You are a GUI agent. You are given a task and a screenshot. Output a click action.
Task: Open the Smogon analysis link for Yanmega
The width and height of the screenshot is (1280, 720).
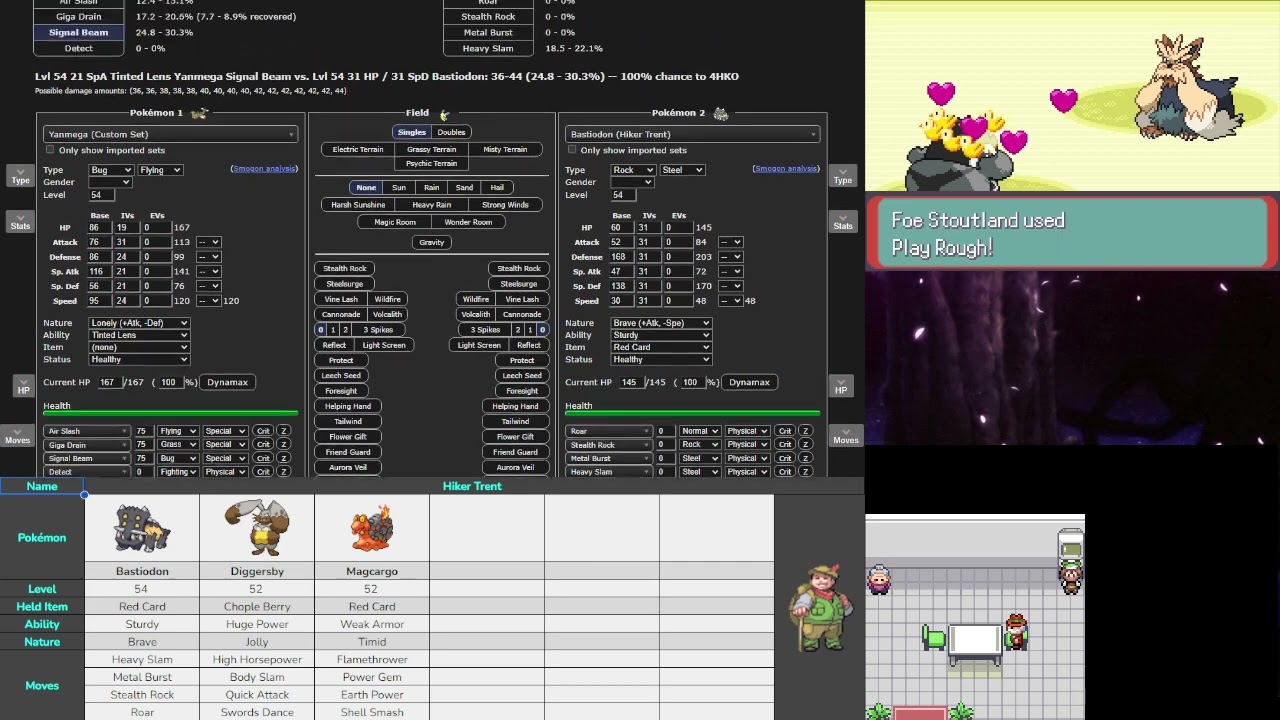pyautogui.click(x=264, y=168)
